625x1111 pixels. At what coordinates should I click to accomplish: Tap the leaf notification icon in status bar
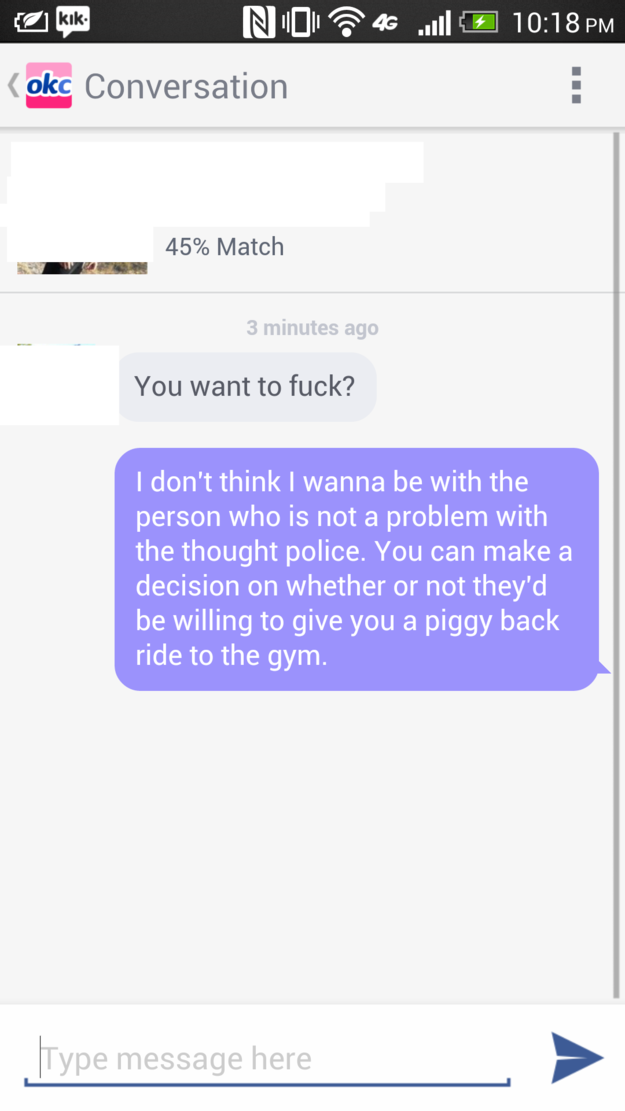tap(31, 22)
